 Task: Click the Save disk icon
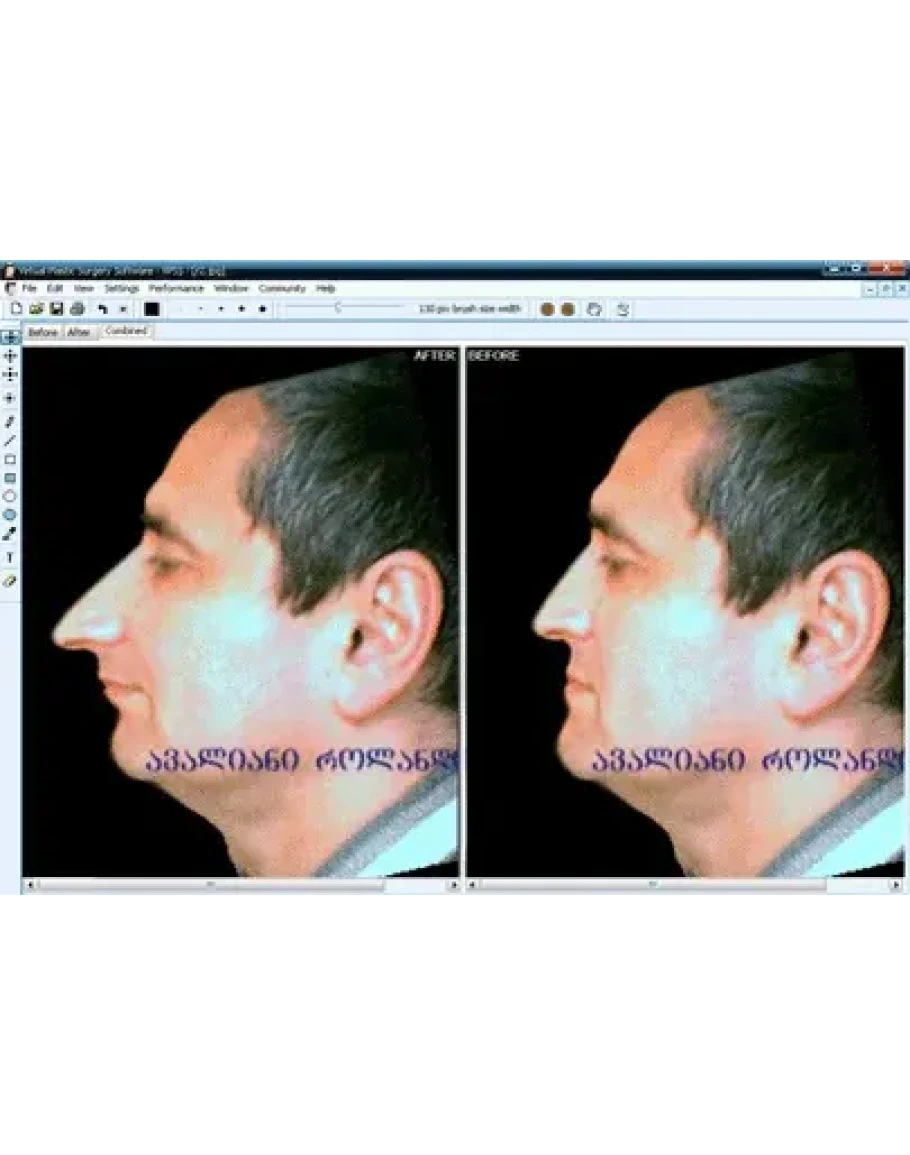tap(56, 309)
